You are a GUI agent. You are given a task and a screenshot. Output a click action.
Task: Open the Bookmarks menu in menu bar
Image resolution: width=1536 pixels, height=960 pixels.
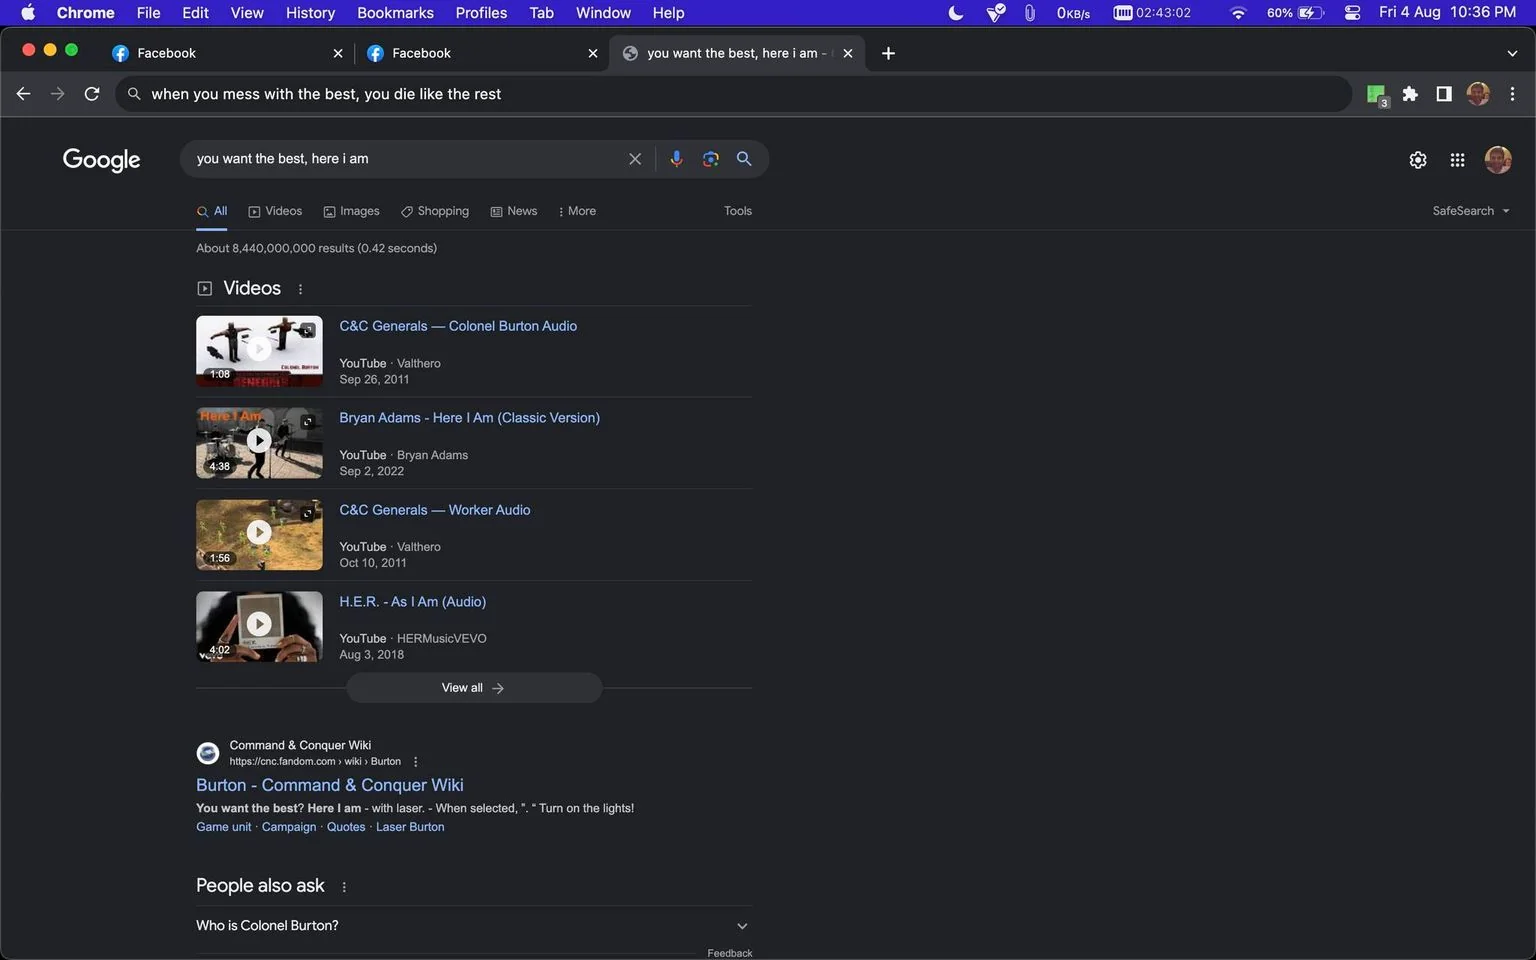pos(395,13)
